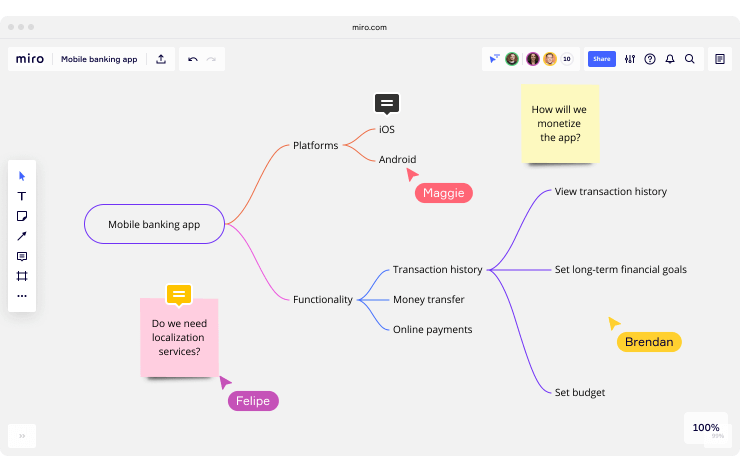740x472 pixels.
Task: Click the Mobile banking app board title
Action: tap(99, 59)
